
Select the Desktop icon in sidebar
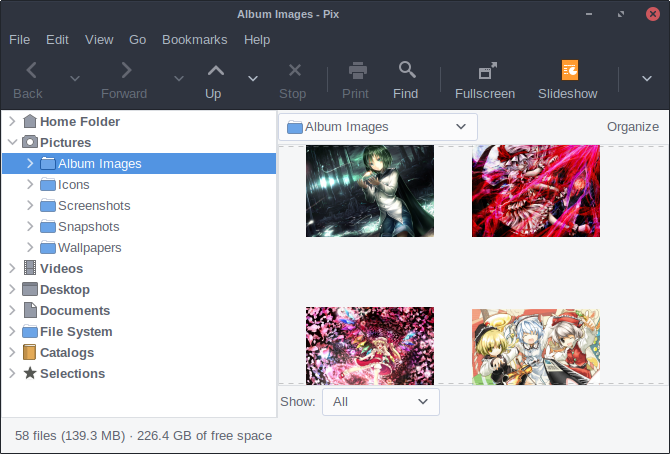pos(29,289)
